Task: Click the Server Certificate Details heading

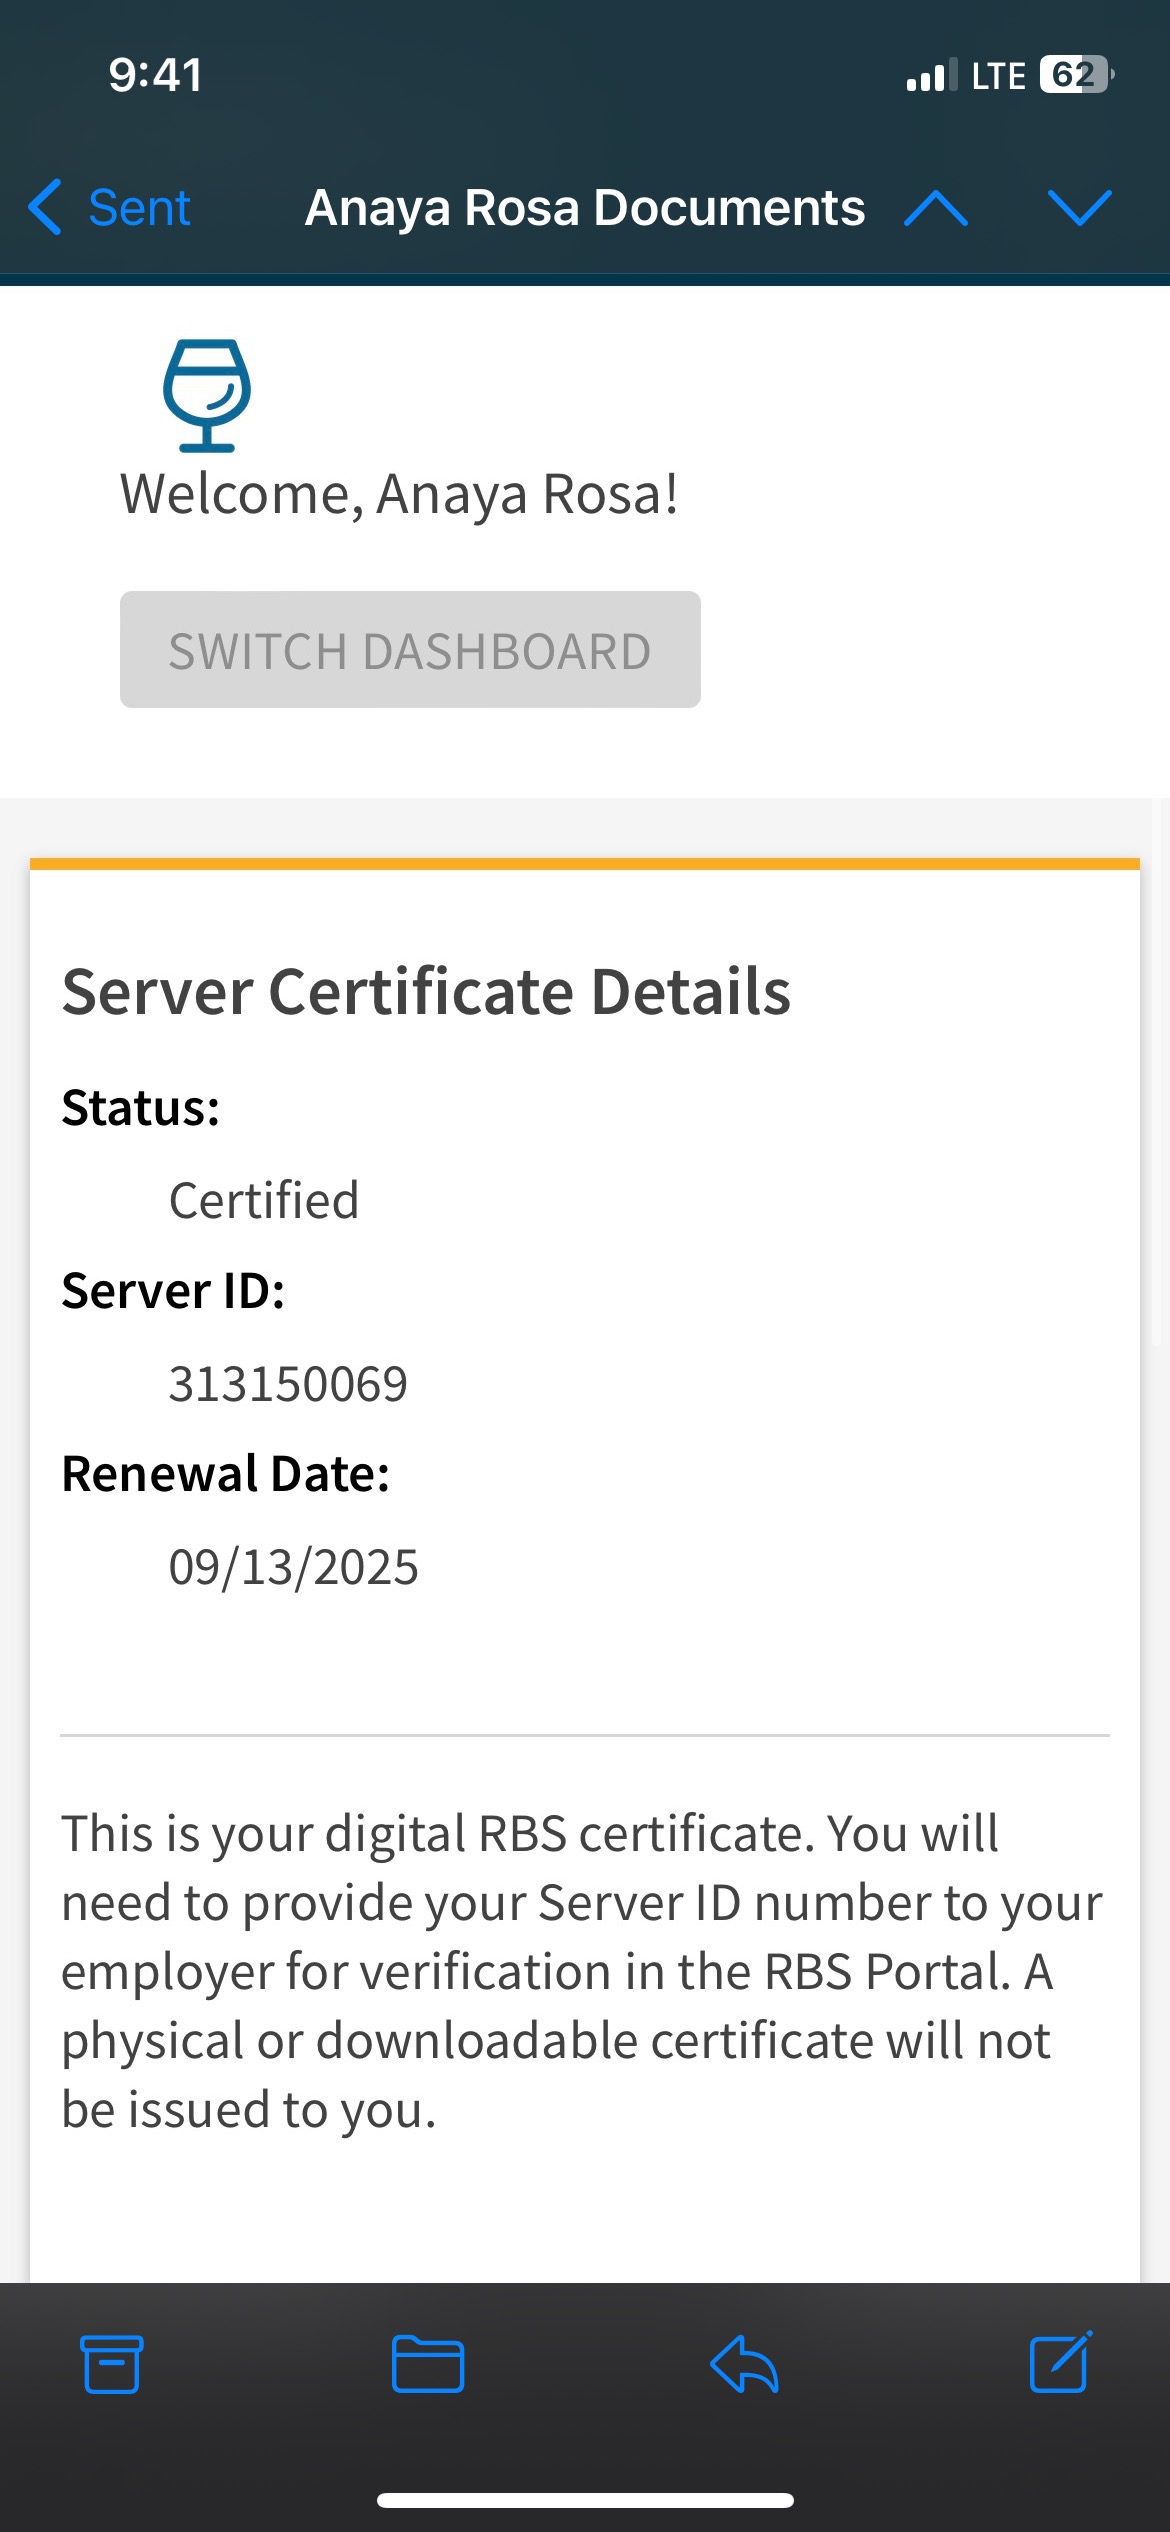Action: [x=426, y=992]
